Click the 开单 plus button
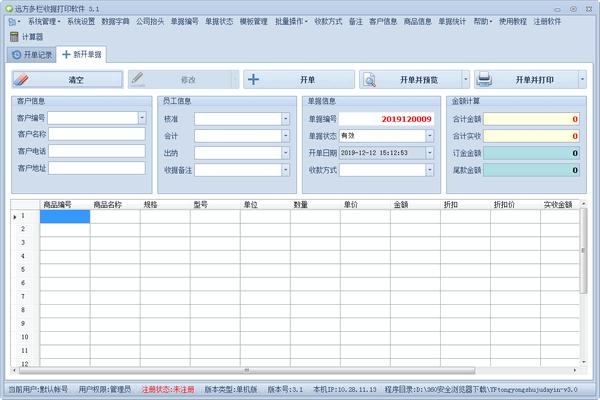 (299, 80)
